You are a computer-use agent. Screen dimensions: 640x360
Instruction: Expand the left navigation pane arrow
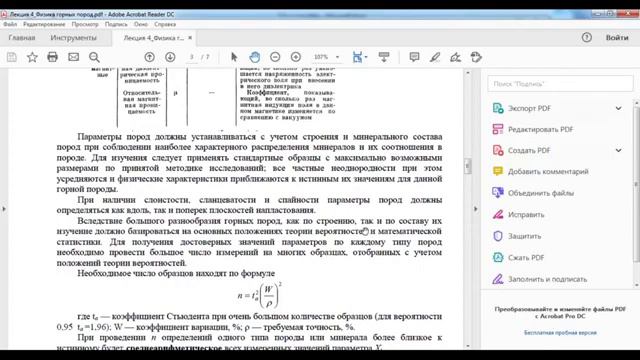(x=4, y=209)
